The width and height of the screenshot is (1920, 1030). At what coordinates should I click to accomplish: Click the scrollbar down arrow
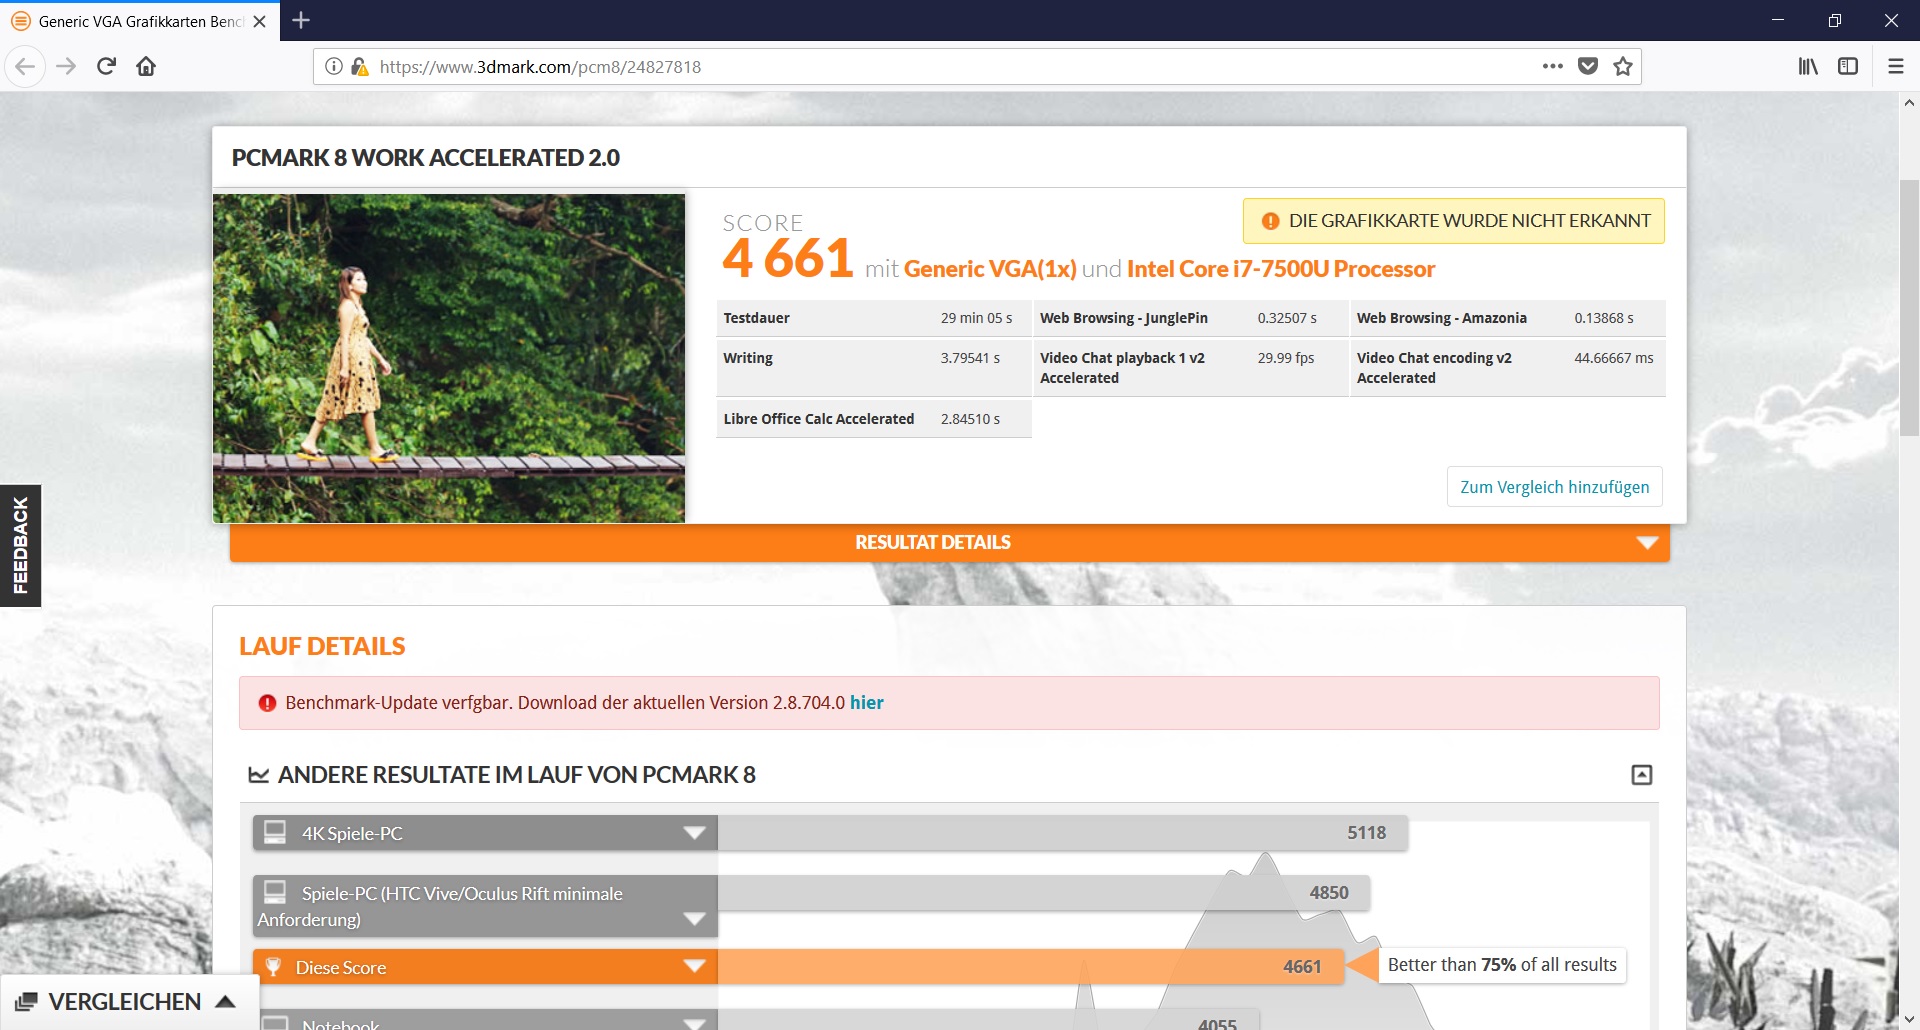1909,1020
